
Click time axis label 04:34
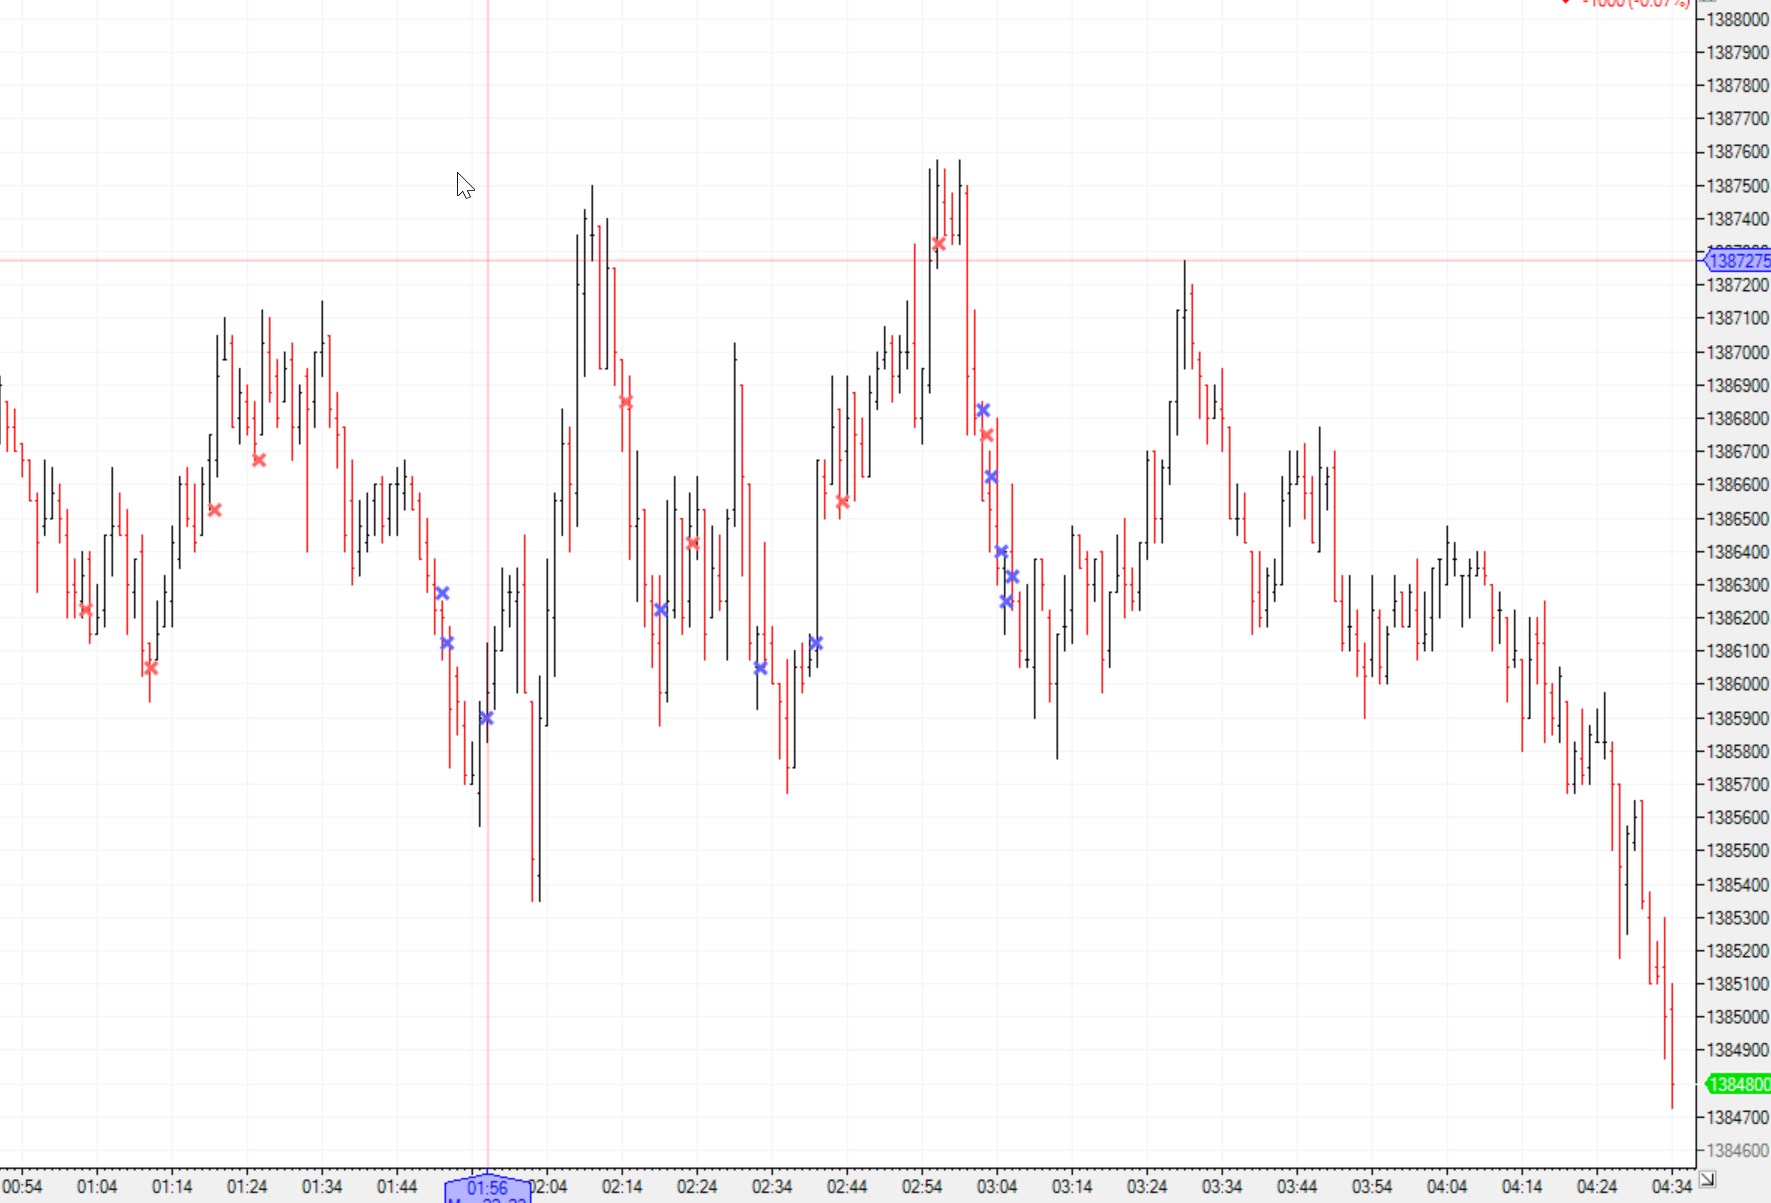[1672, 1187]
